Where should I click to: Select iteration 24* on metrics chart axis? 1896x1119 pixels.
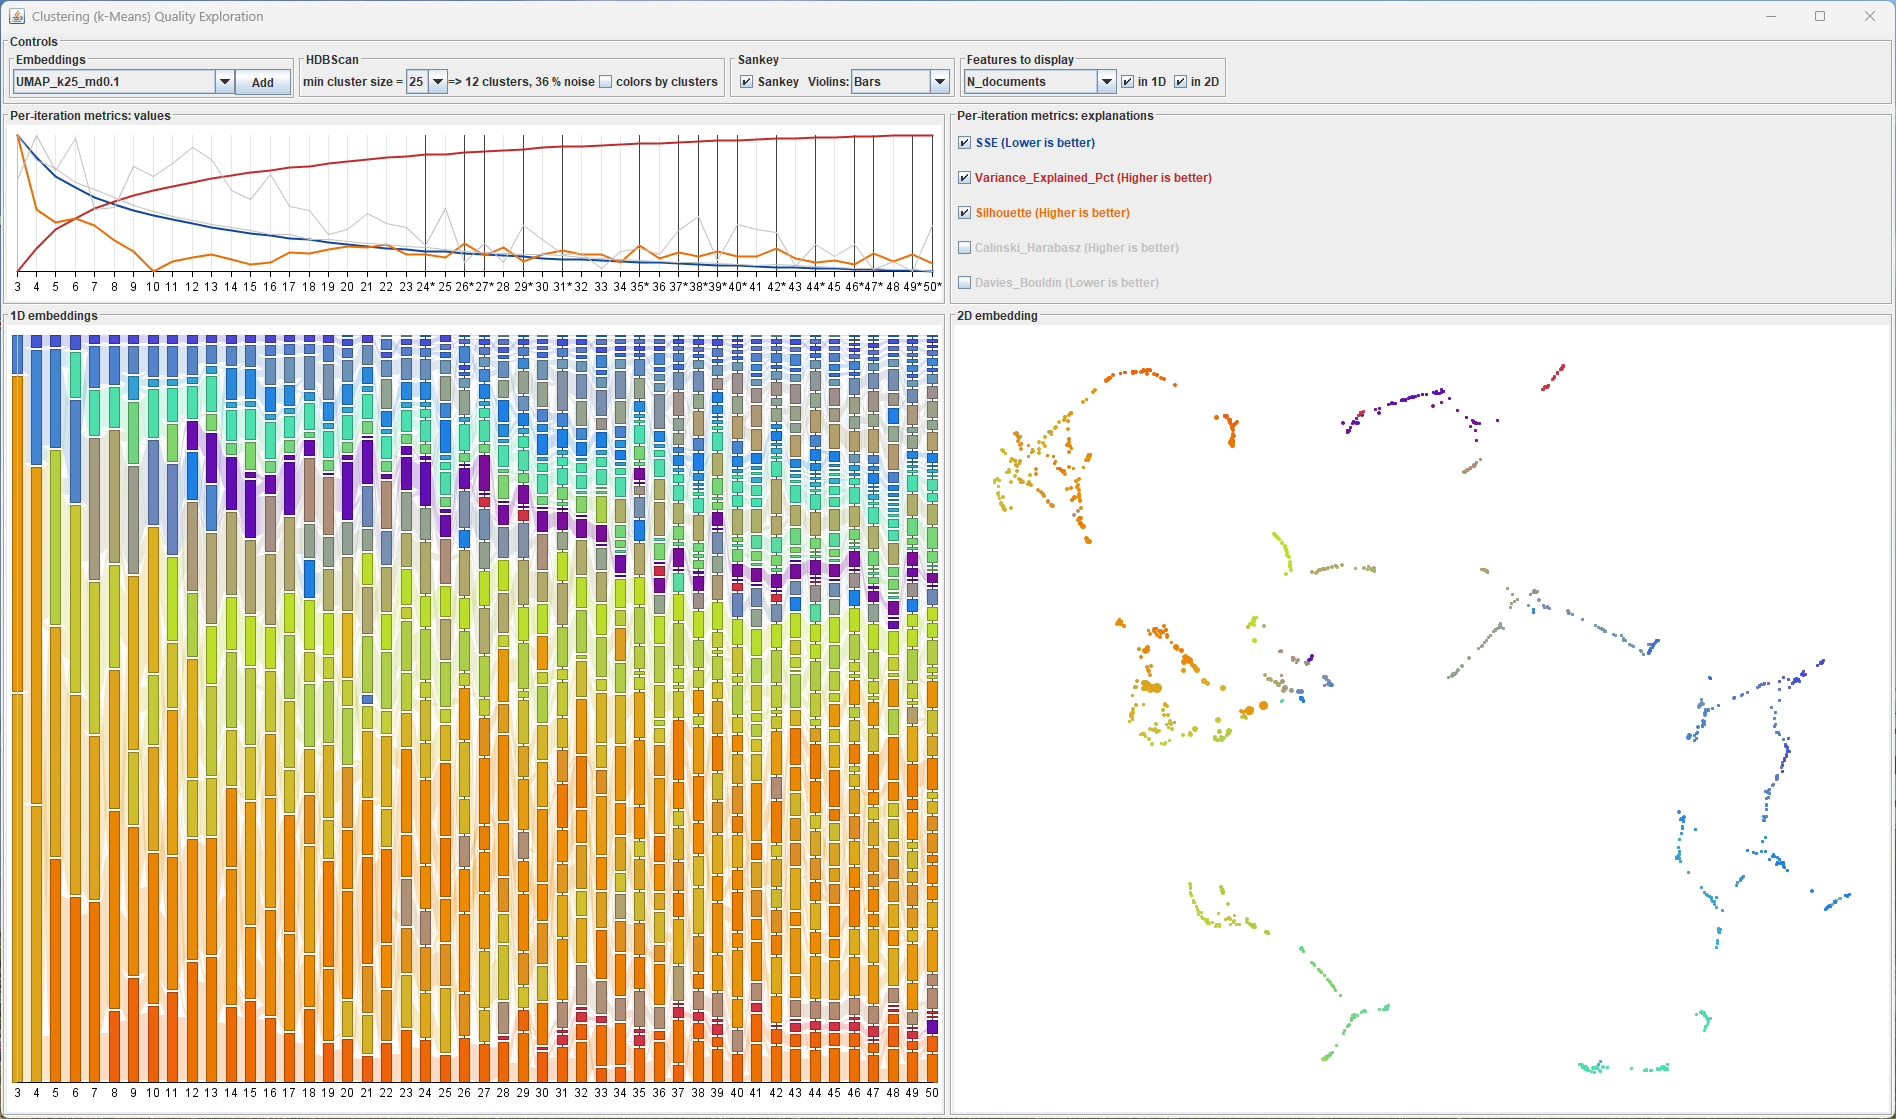[x=425, y=287]
